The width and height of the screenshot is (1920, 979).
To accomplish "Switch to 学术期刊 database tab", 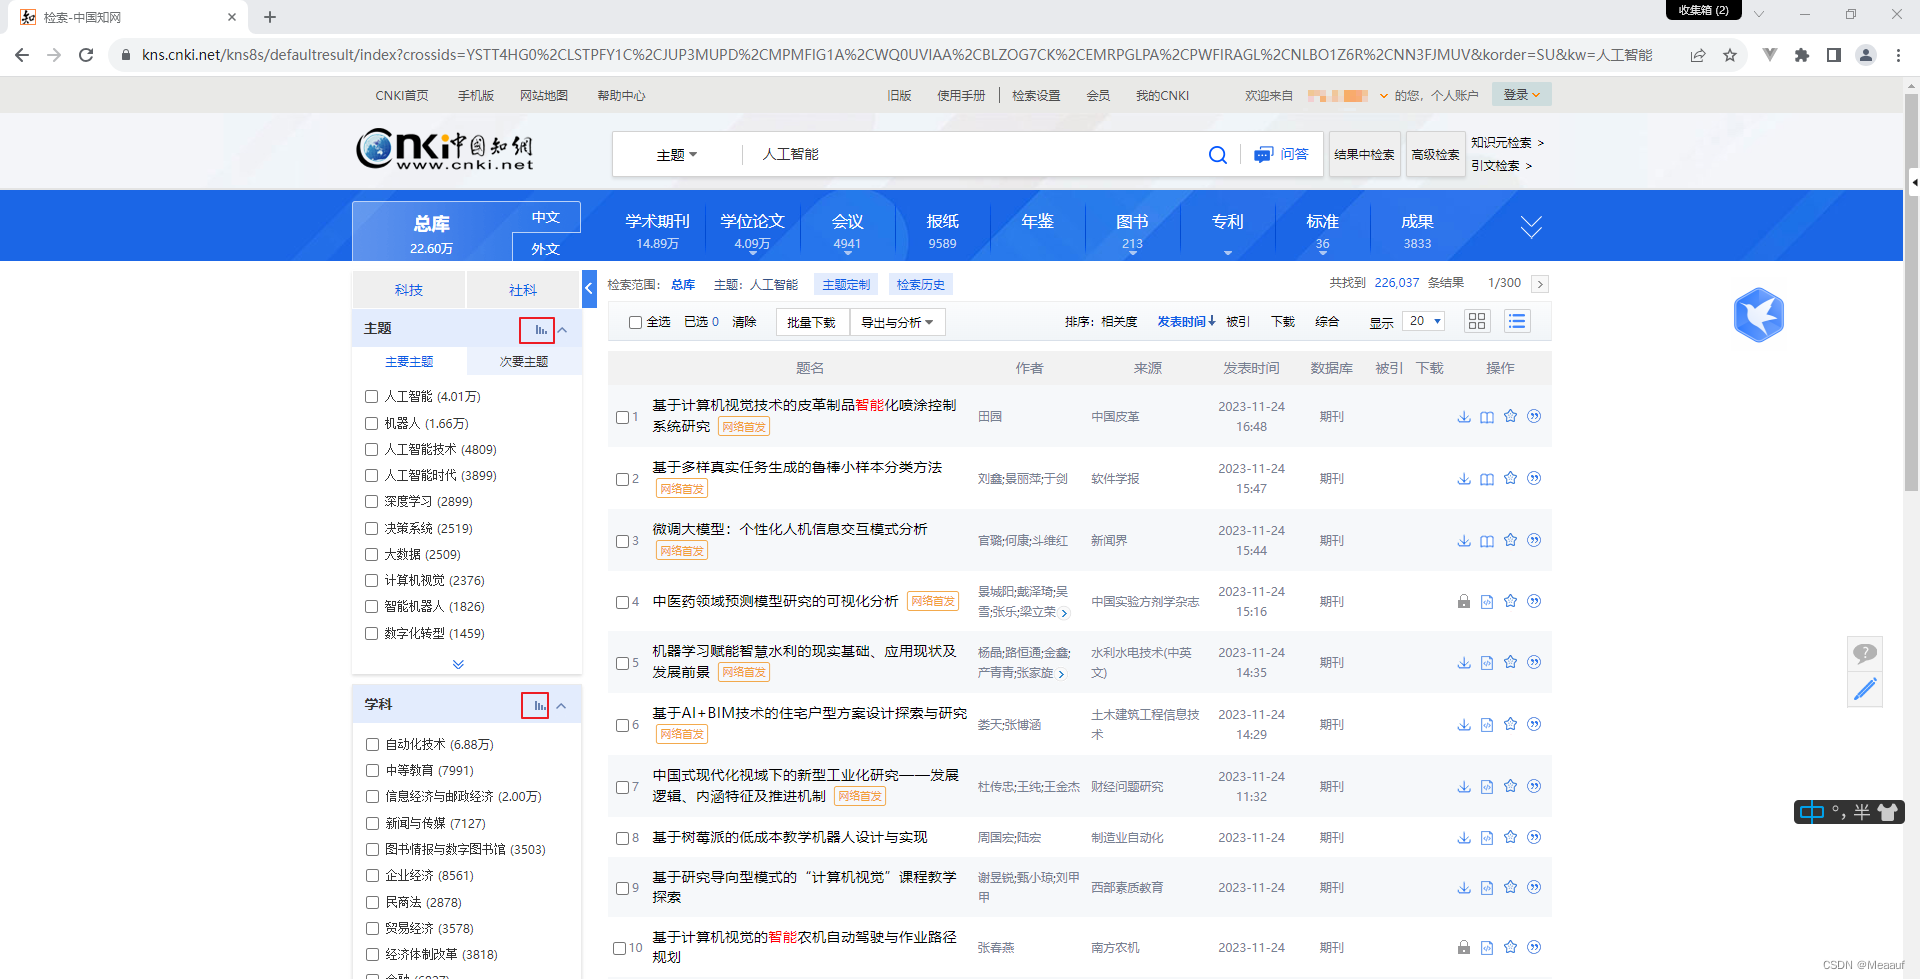I will tap(657, 230).
